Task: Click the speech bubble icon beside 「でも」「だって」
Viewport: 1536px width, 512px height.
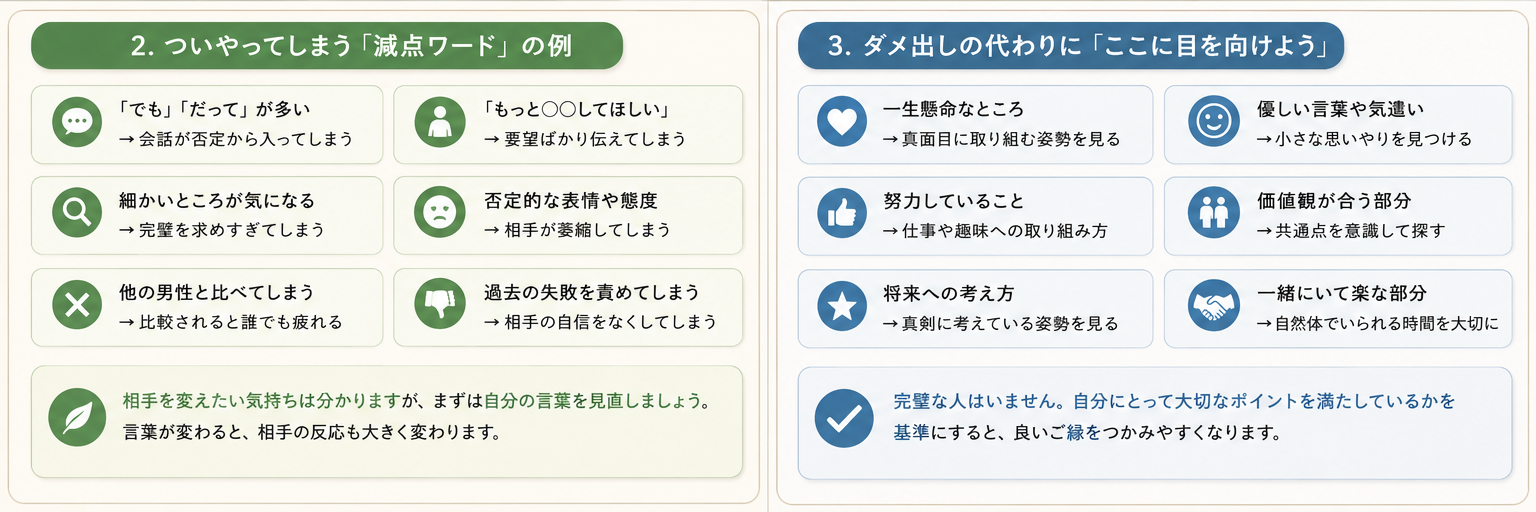Action: click(76, 123)
